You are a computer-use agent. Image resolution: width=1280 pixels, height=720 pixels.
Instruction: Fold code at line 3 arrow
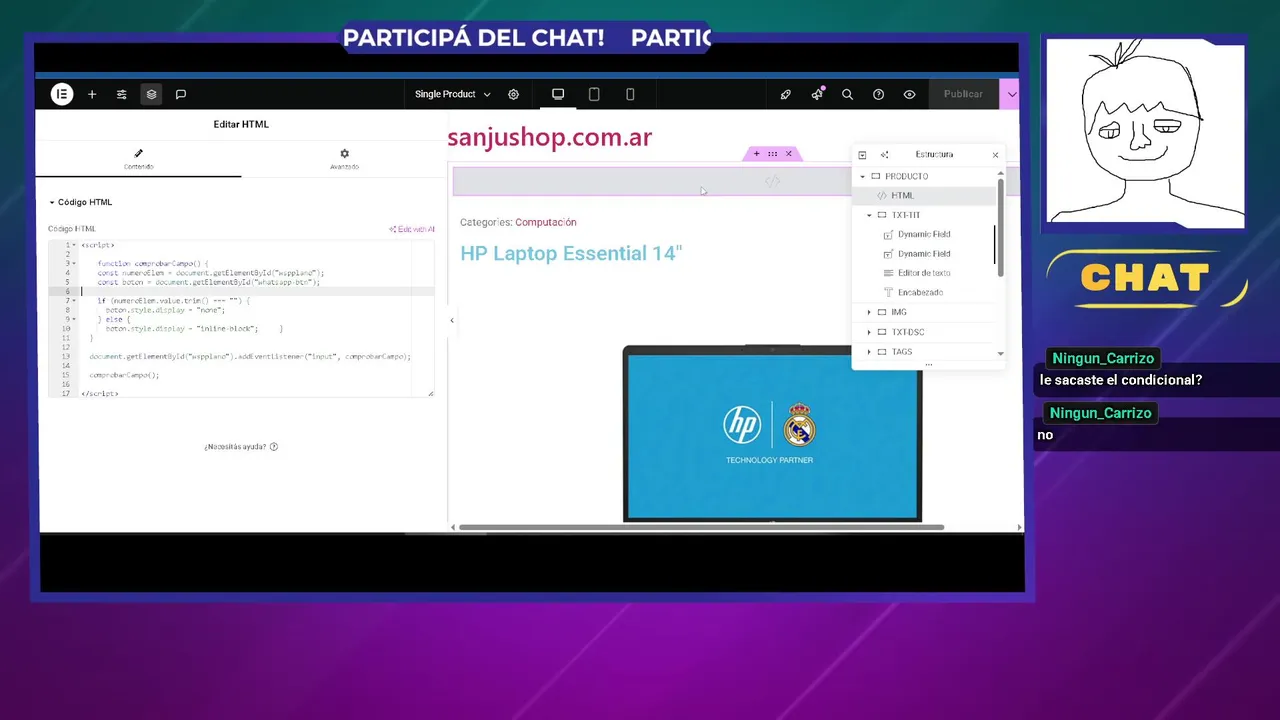[x=74, y=263]
